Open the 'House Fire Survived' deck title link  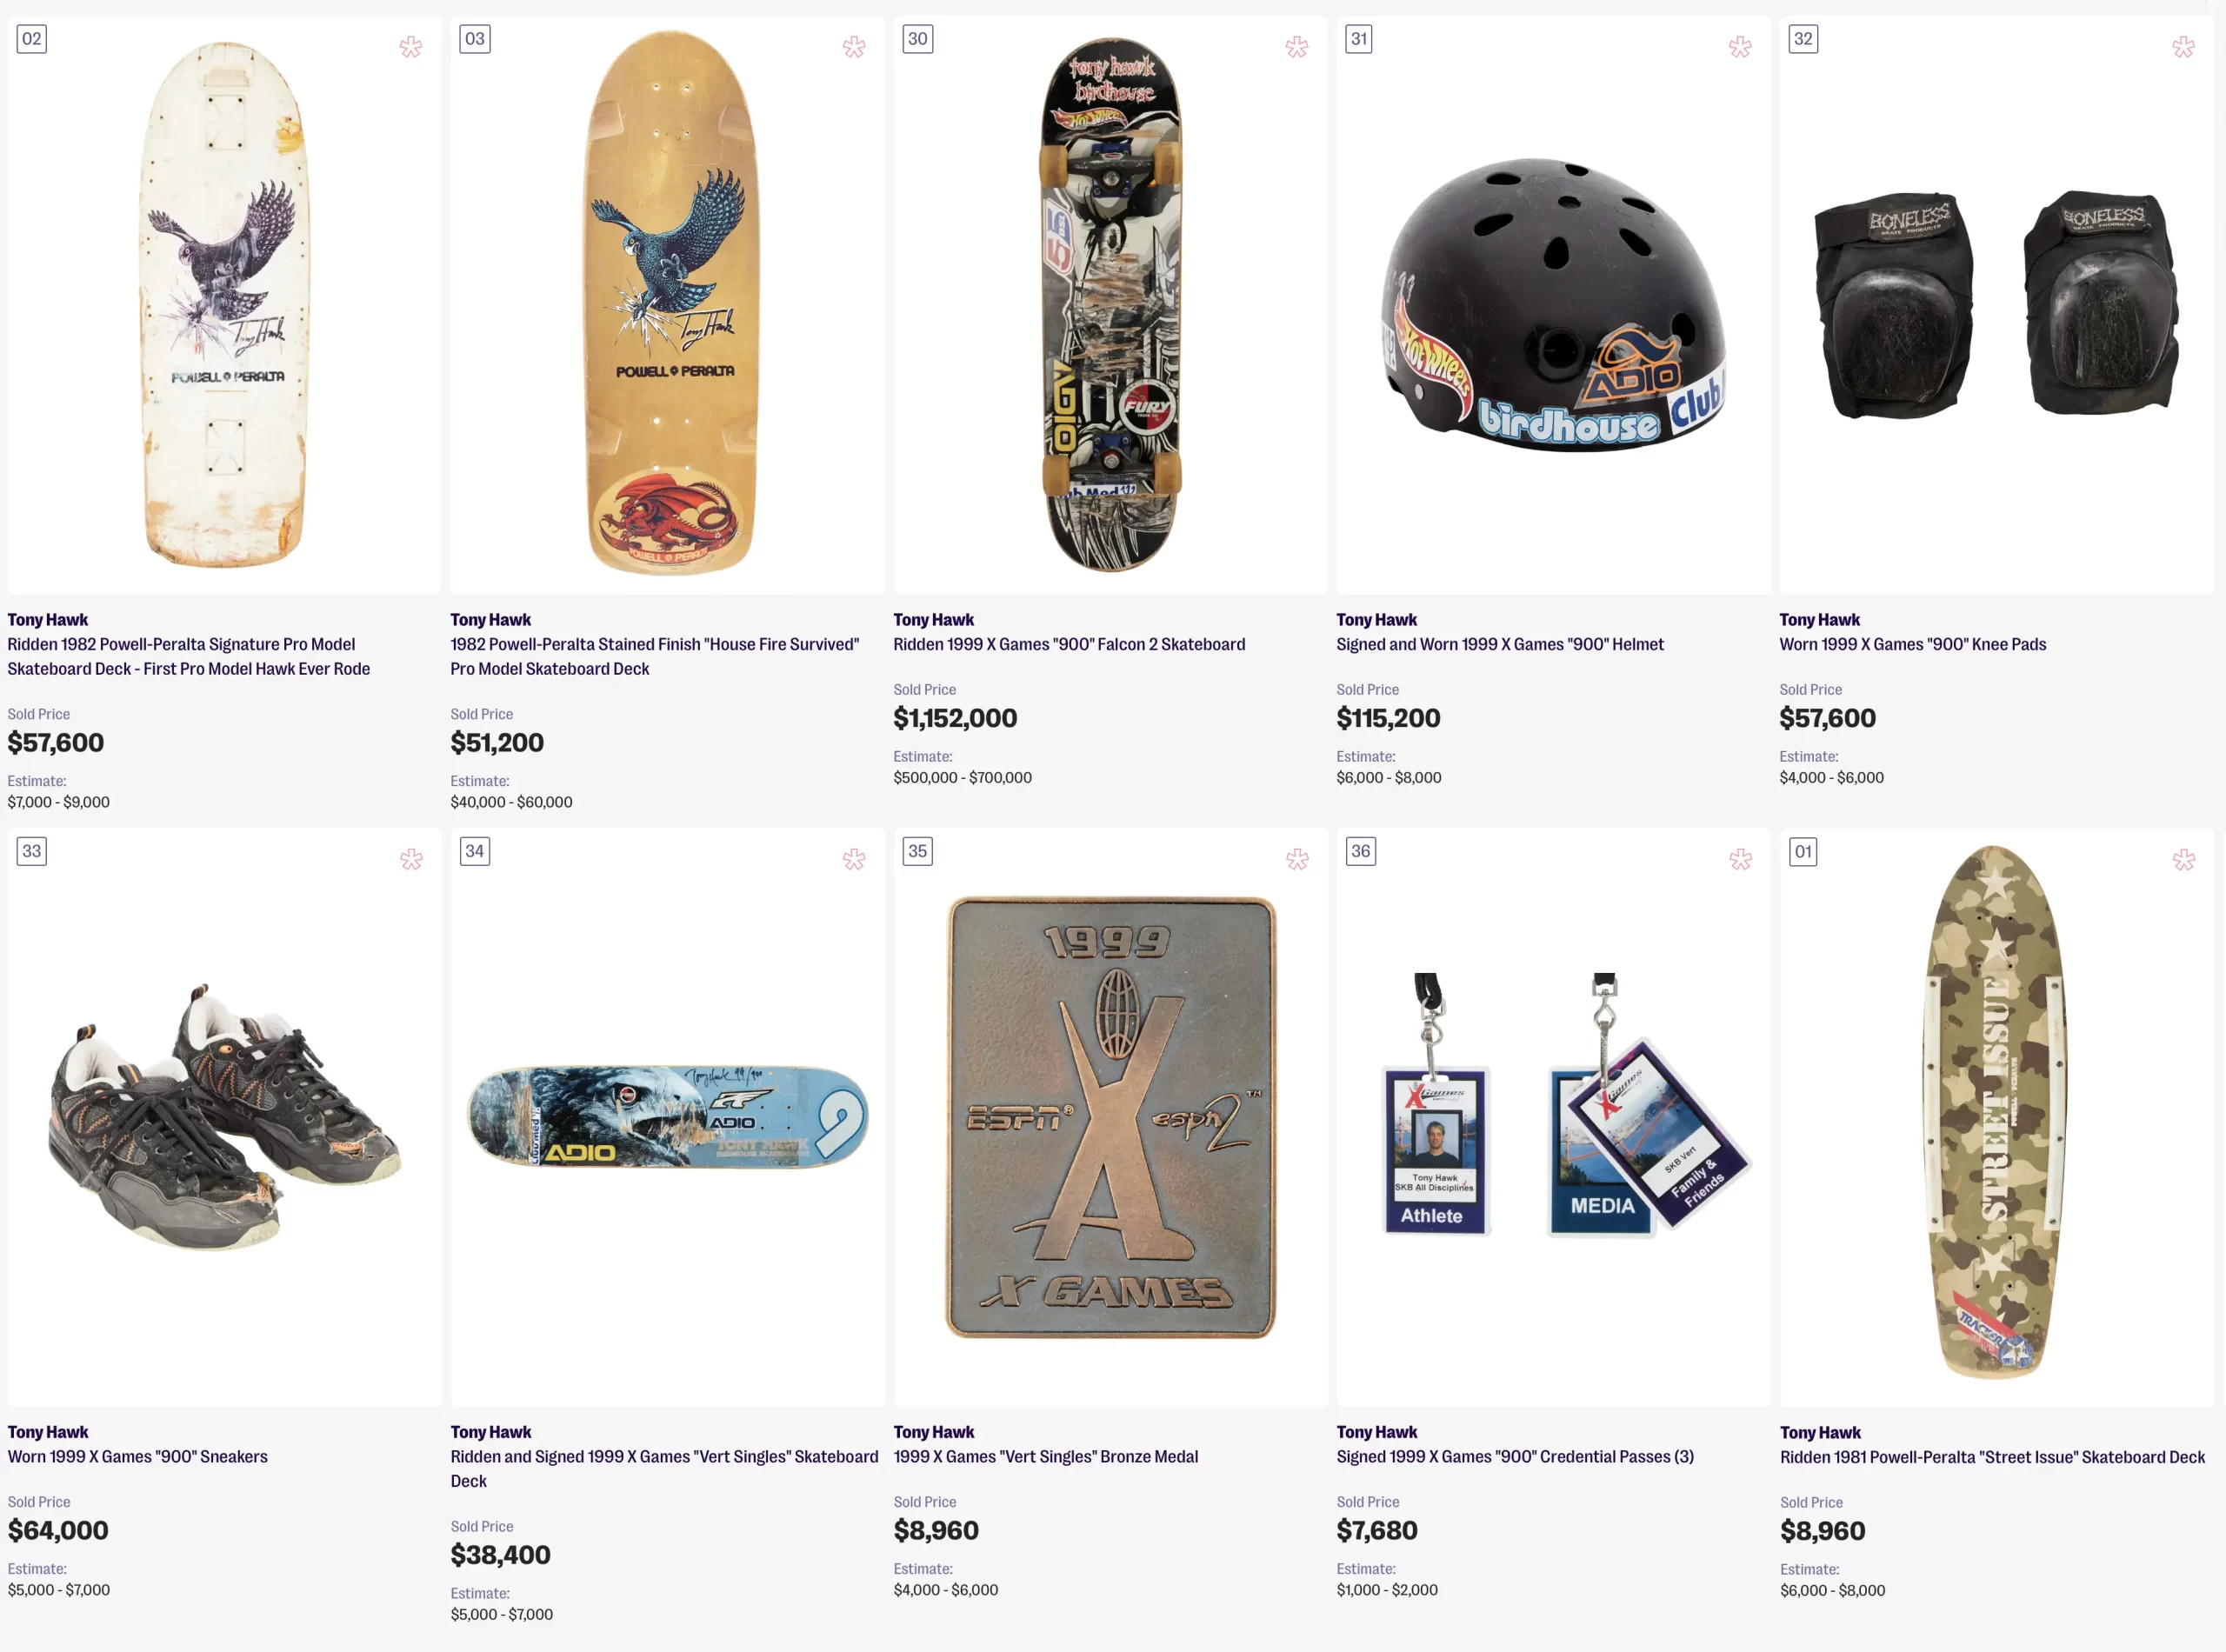[x=654, y=656]
